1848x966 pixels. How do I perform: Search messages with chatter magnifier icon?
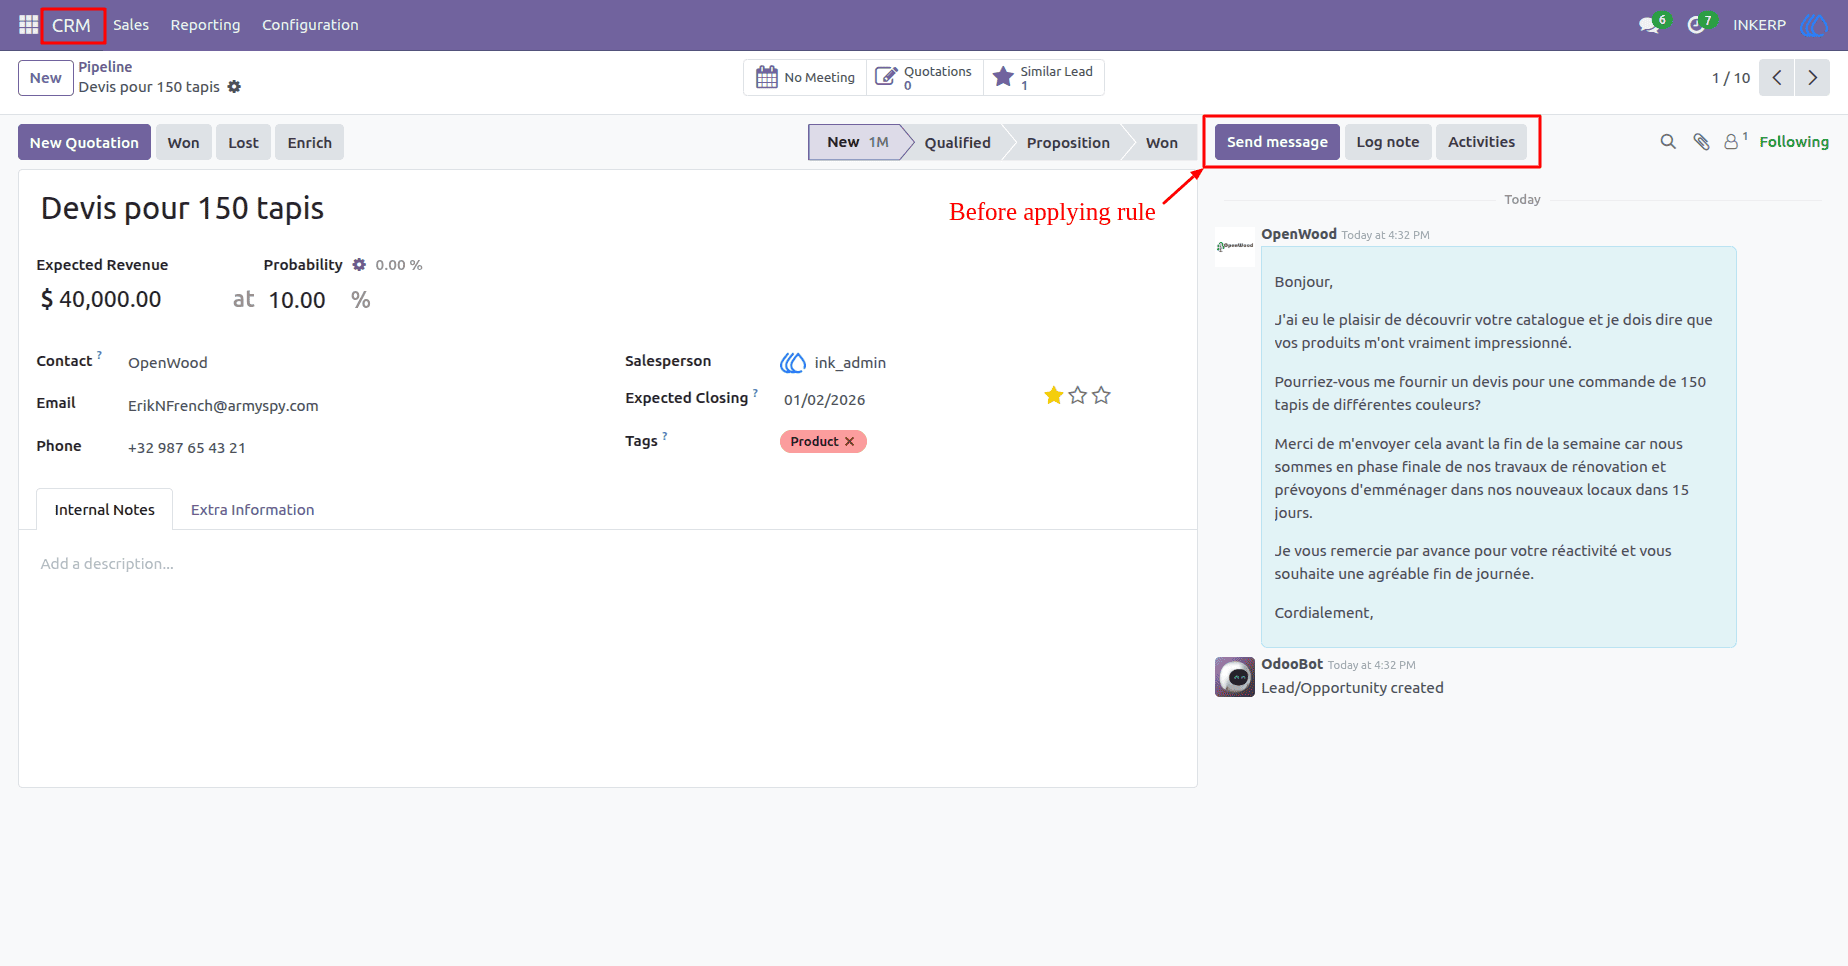tap(1668, 142)
